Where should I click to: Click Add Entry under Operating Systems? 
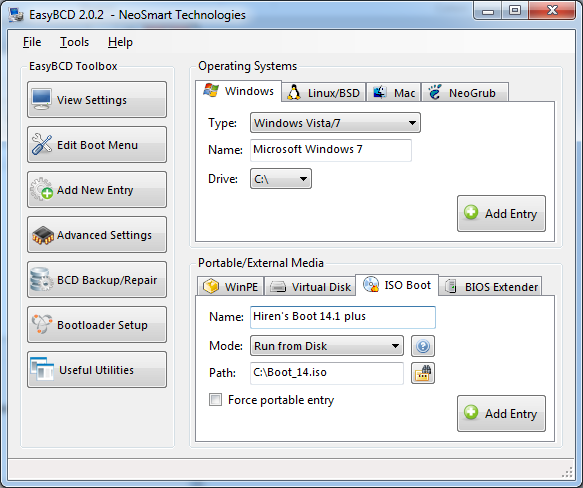[501, 214]
